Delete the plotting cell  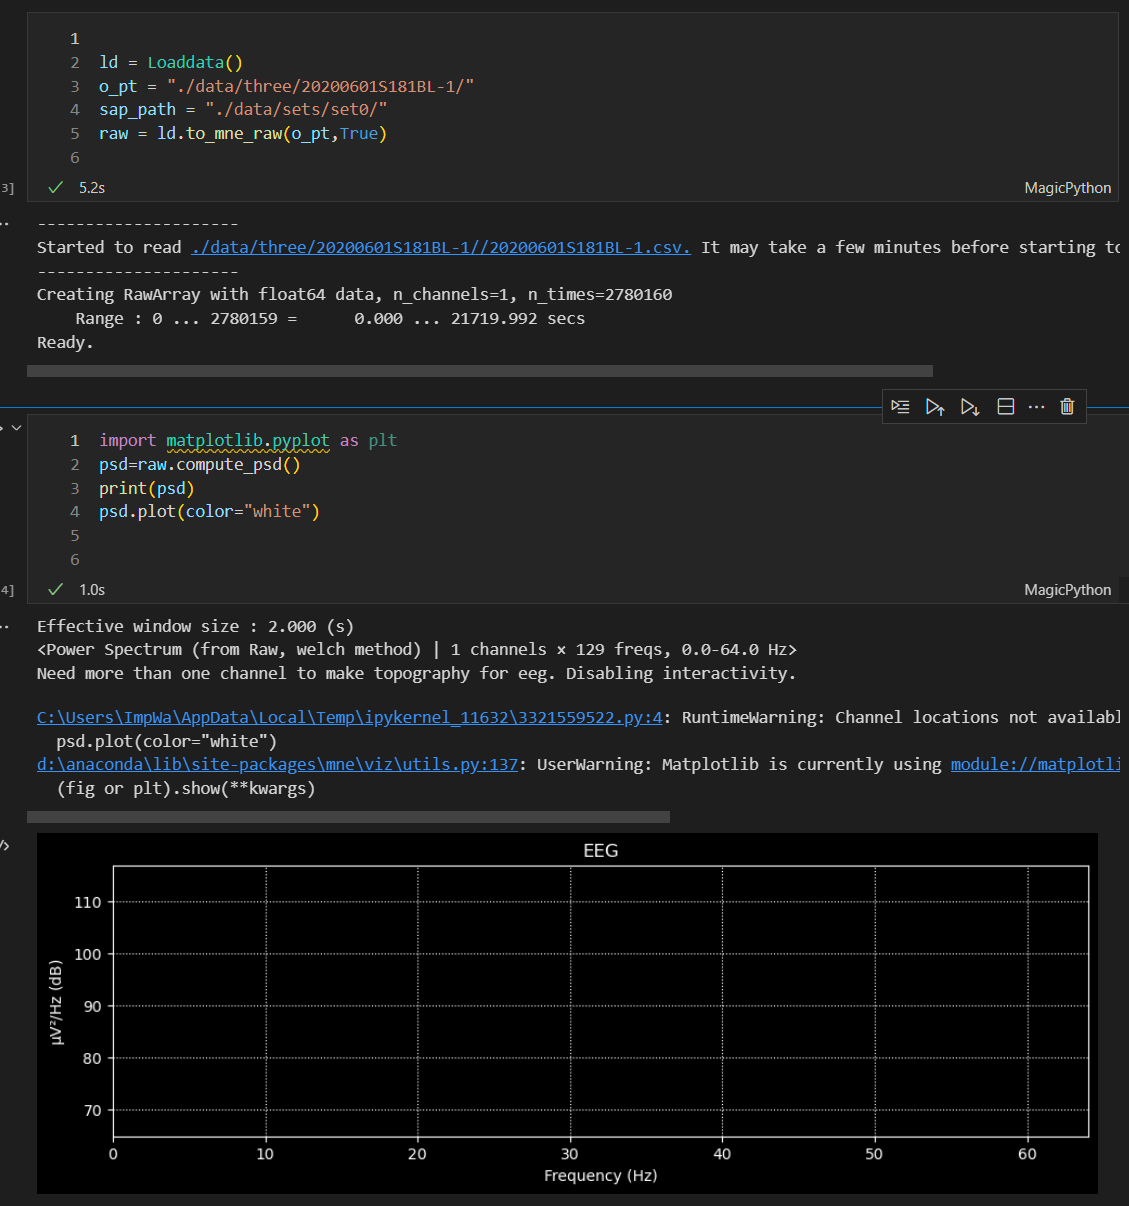[x=1066, y=406]
